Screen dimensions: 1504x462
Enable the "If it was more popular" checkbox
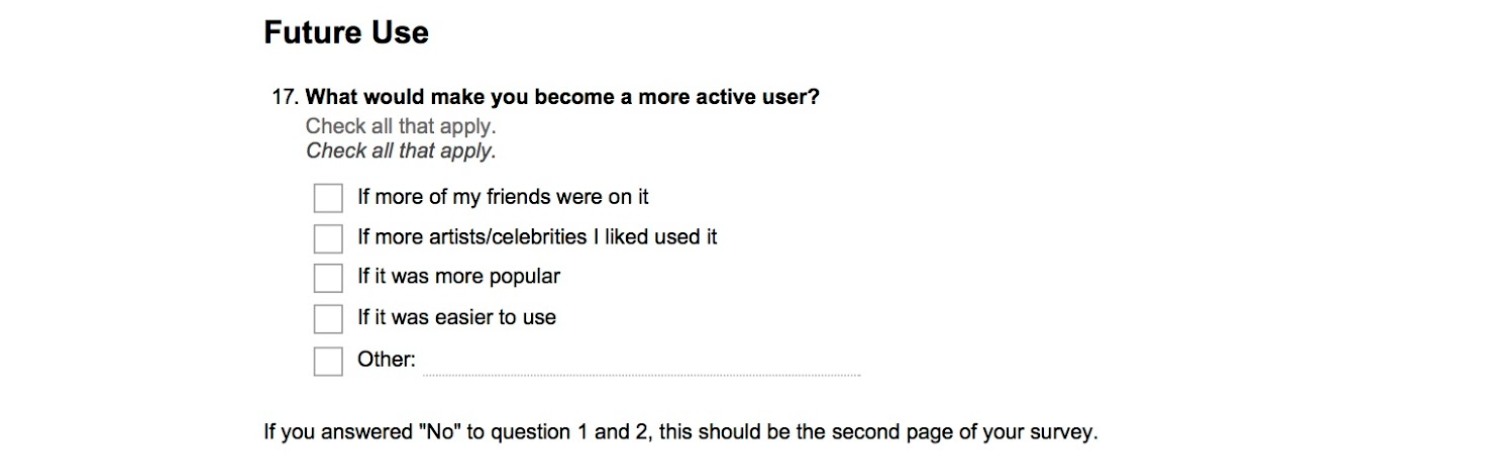click(x=328, y=278)
